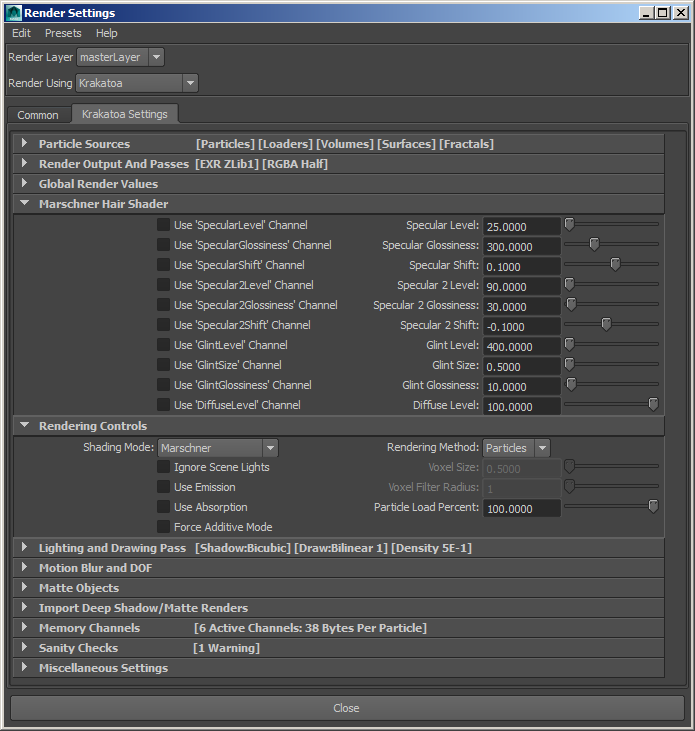695x731 pixels.
Task: Enable Use 'Specular2Shift' Channel checkbox
Action: pyautogui.click(x=163, y=325)
